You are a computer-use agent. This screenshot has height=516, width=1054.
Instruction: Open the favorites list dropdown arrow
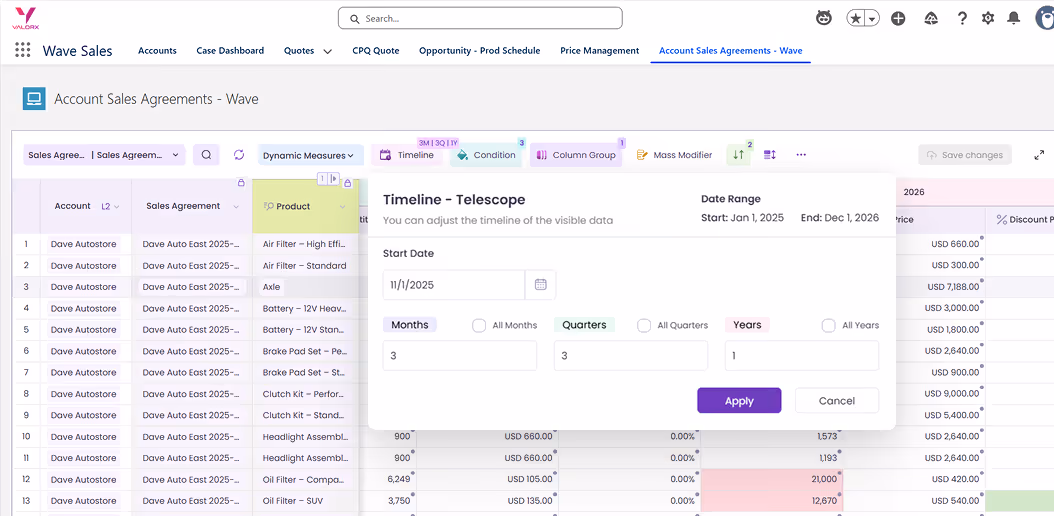click(x=872, y=19)
